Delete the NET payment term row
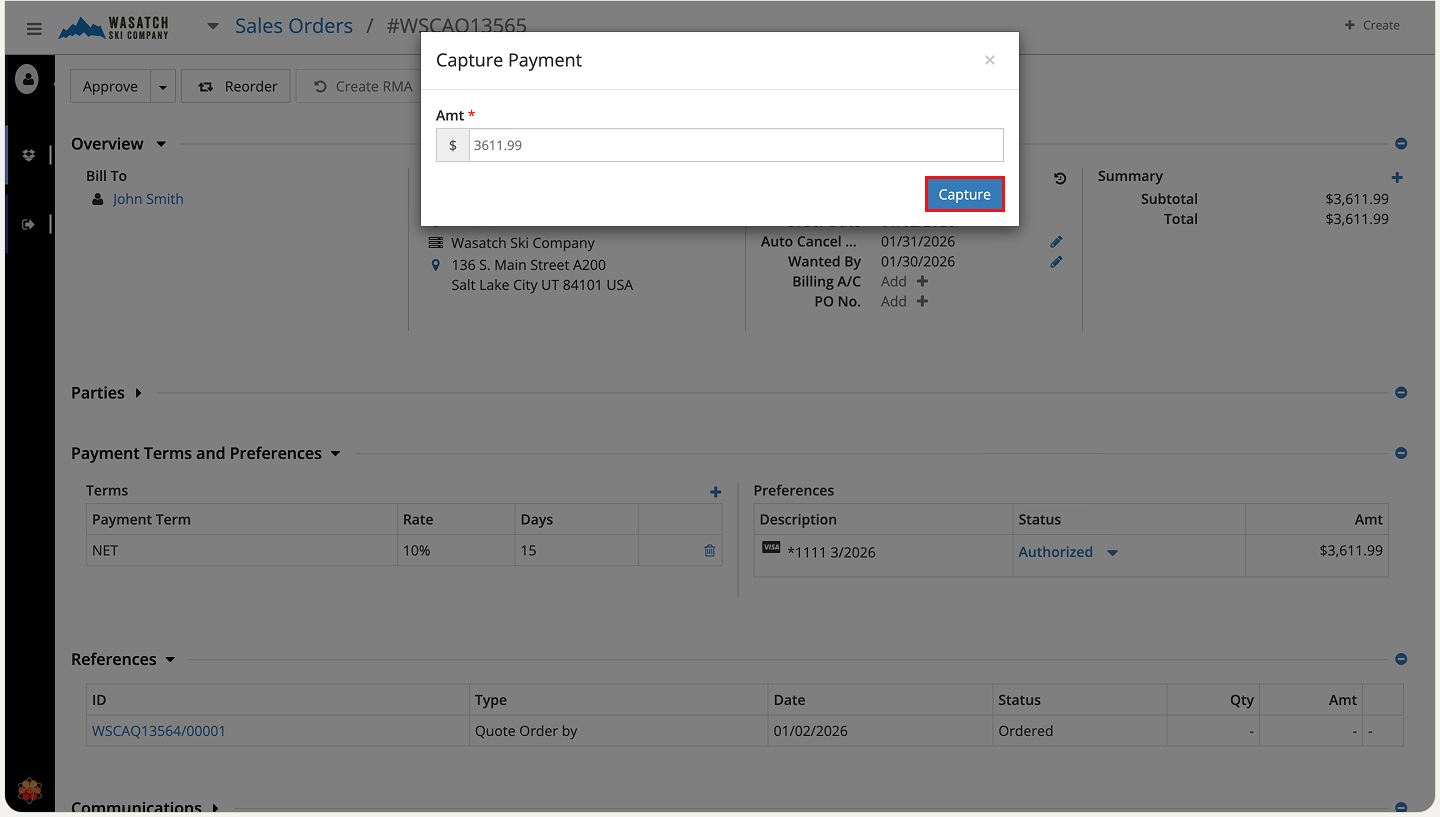Screen dimensions: 1440x817 click(x=709, y=550)
